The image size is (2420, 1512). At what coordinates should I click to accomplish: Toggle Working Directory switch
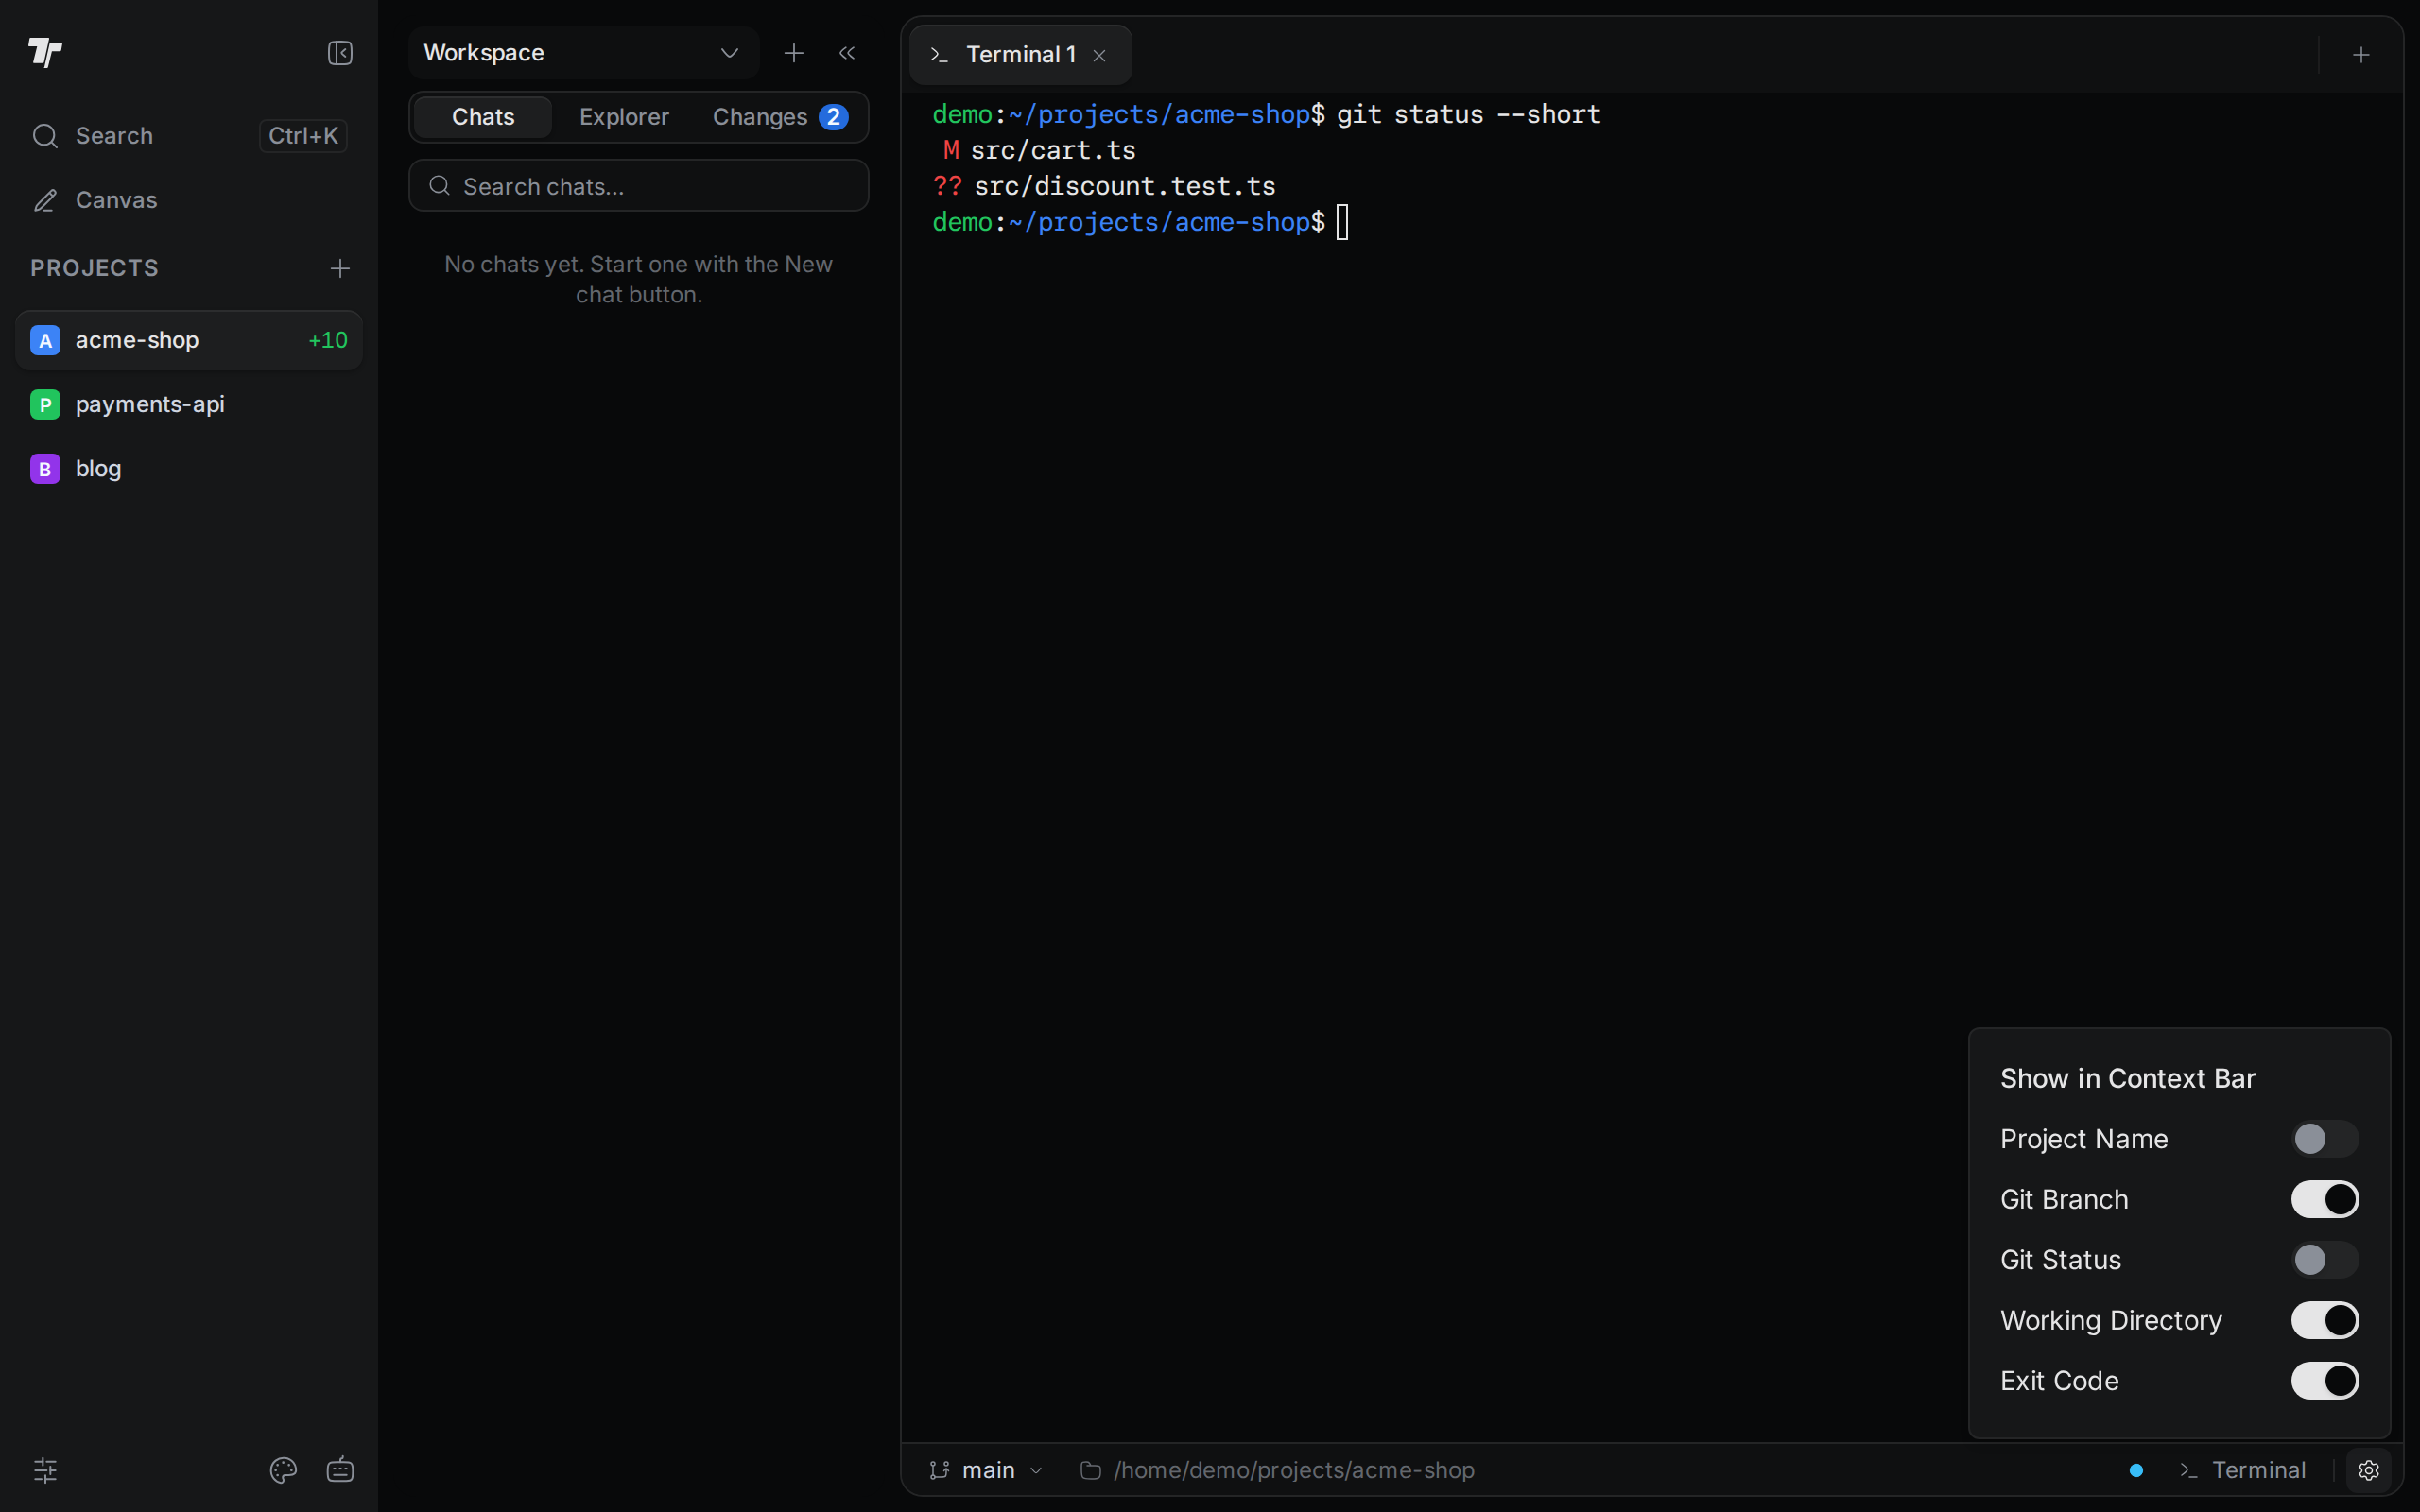2325,1320
